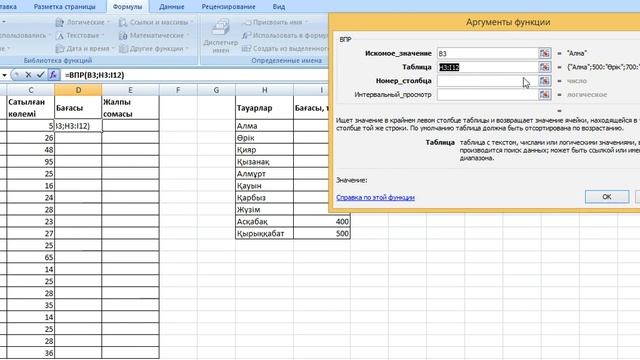Click the cell with value 95

click(x=31, y=162)
